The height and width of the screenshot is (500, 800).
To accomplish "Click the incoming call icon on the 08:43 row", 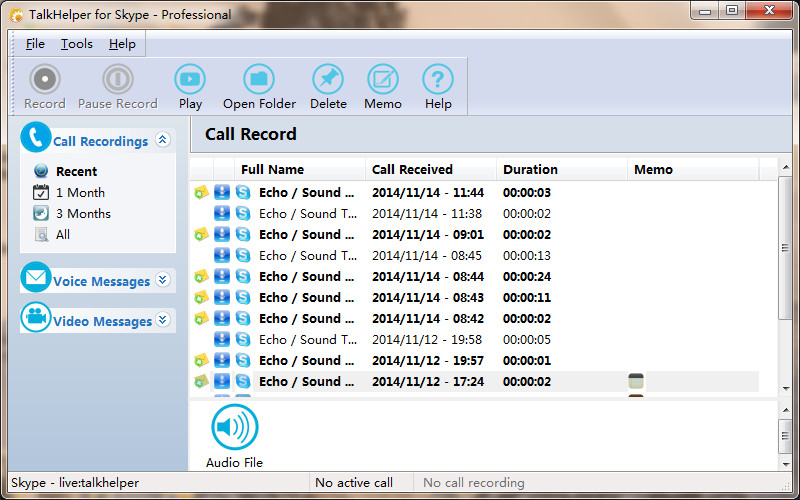I will pos(222,297).
